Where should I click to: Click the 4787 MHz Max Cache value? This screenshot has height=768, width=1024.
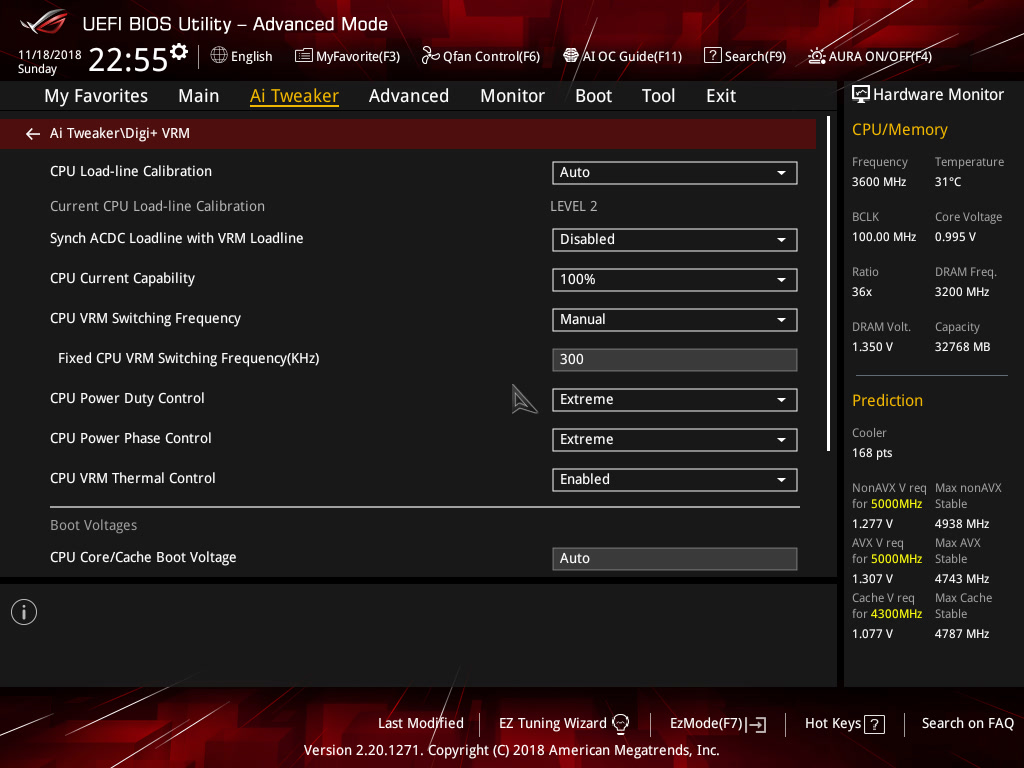961,634
